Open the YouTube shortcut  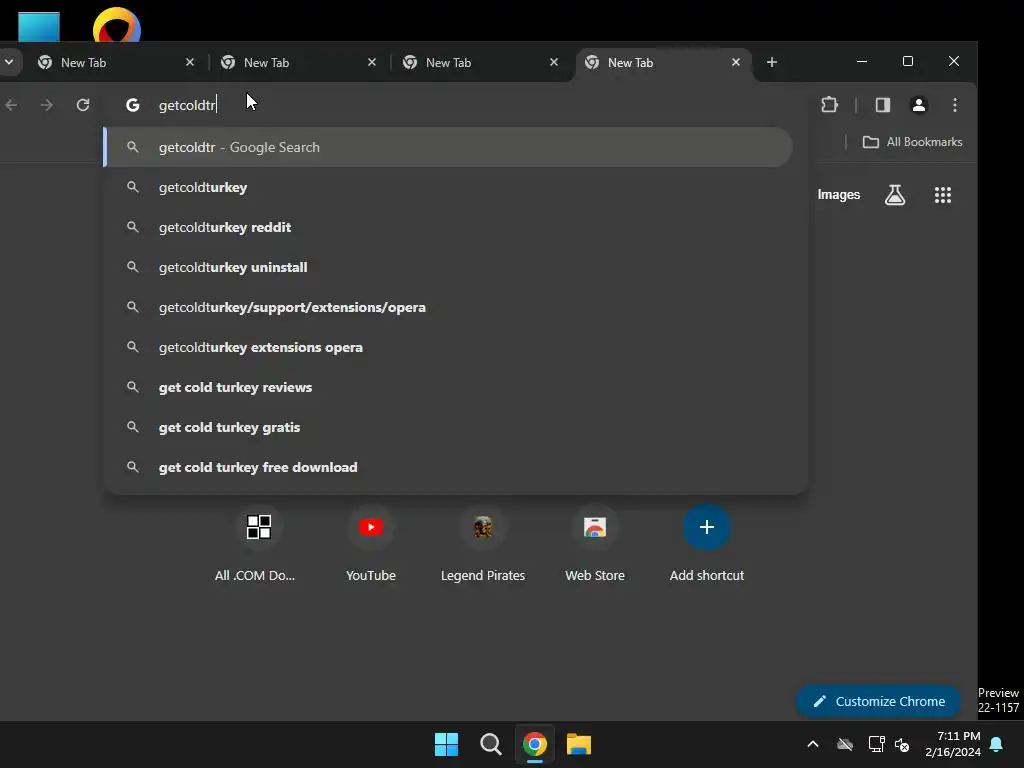coord(371,543)
